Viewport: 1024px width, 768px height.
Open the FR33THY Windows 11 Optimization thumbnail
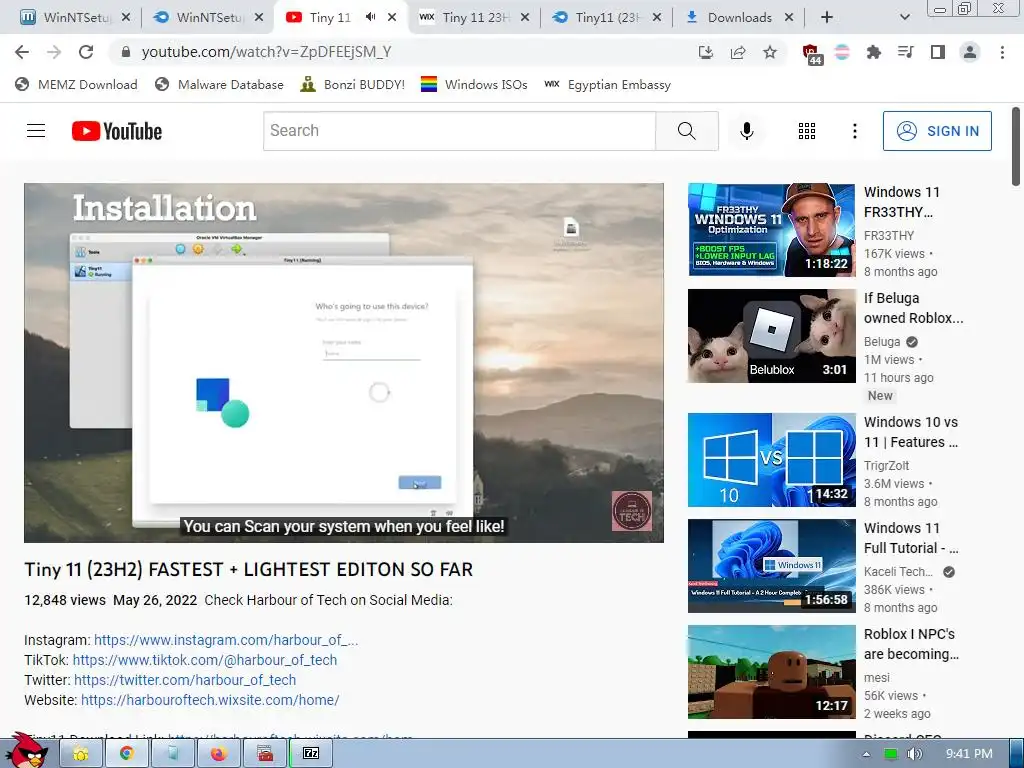tap(771, 230)
